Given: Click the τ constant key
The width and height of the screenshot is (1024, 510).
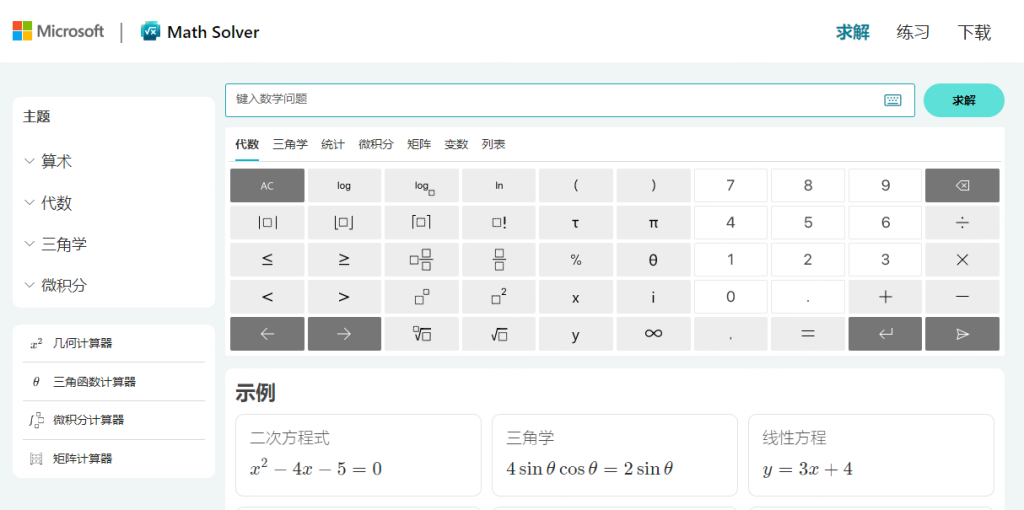Looking at the screenshot, I should [576, 223].
